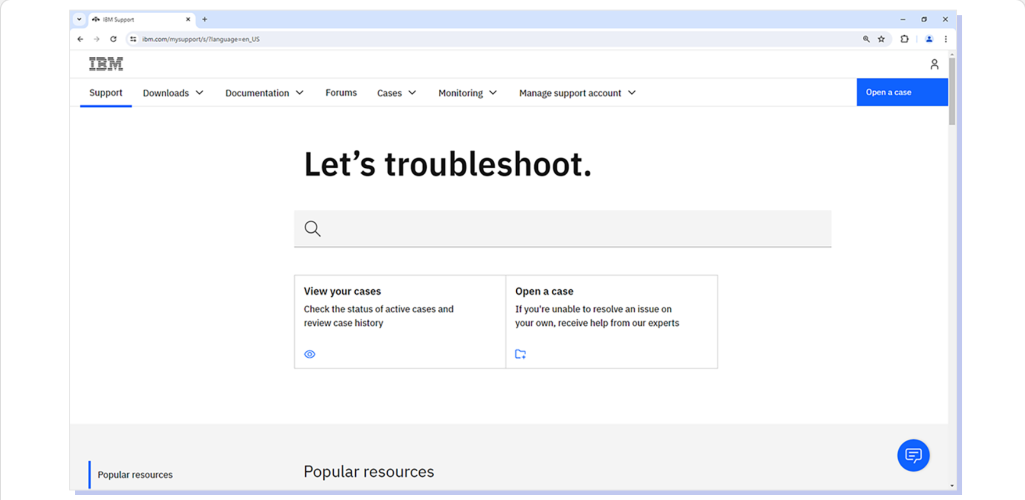Open the Chrome three-dot menu

point(945,39)
